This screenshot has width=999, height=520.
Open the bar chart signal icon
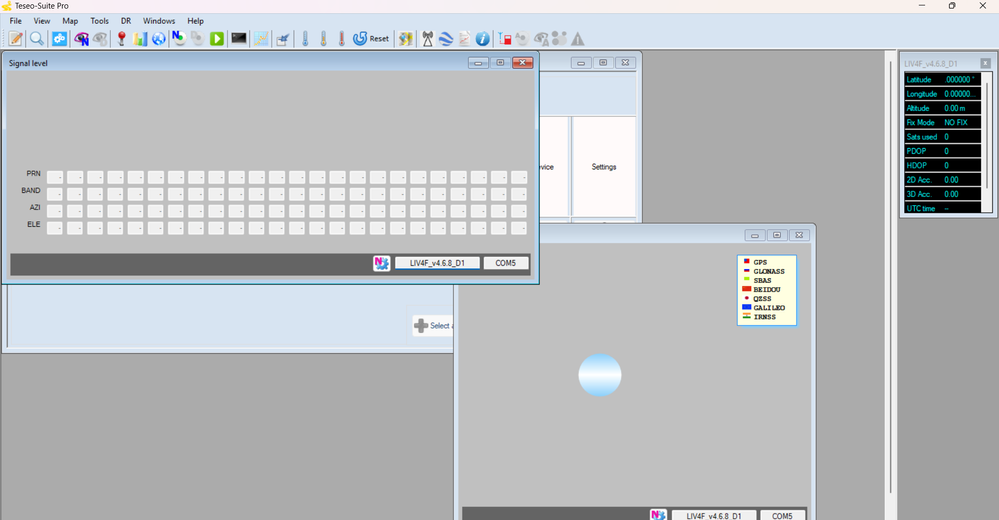point(140,39)
